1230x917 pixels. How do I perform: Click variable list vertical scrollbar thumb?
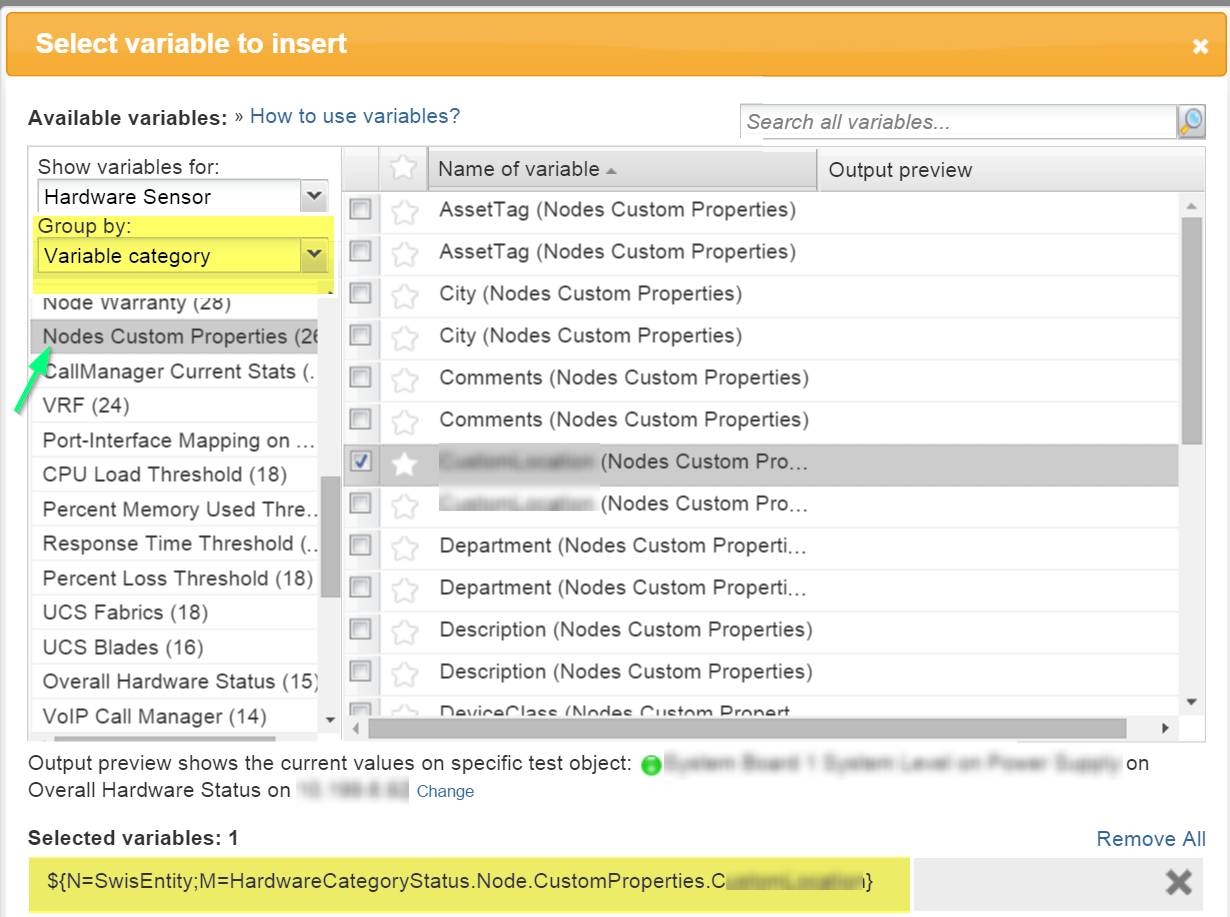click(x=1191, y=330)
